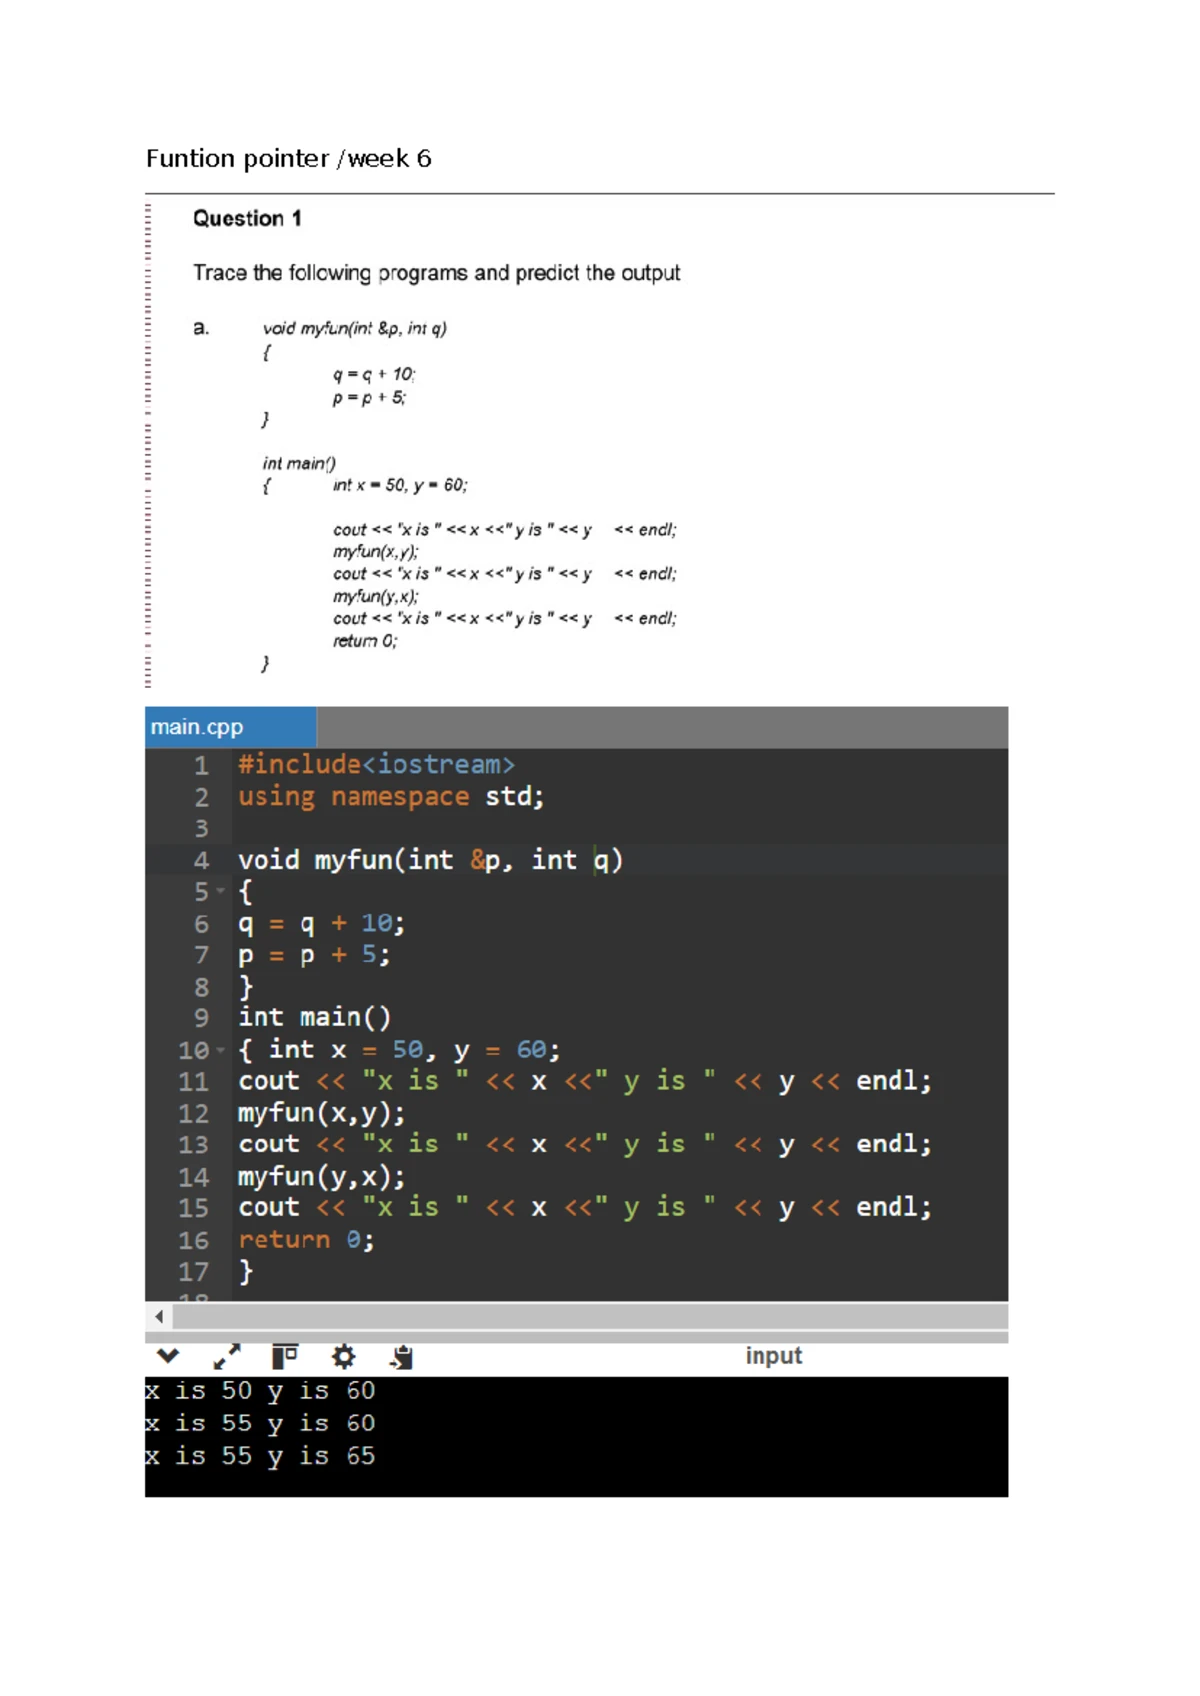Click the 'using namespace std;' code line

point(391,797)
